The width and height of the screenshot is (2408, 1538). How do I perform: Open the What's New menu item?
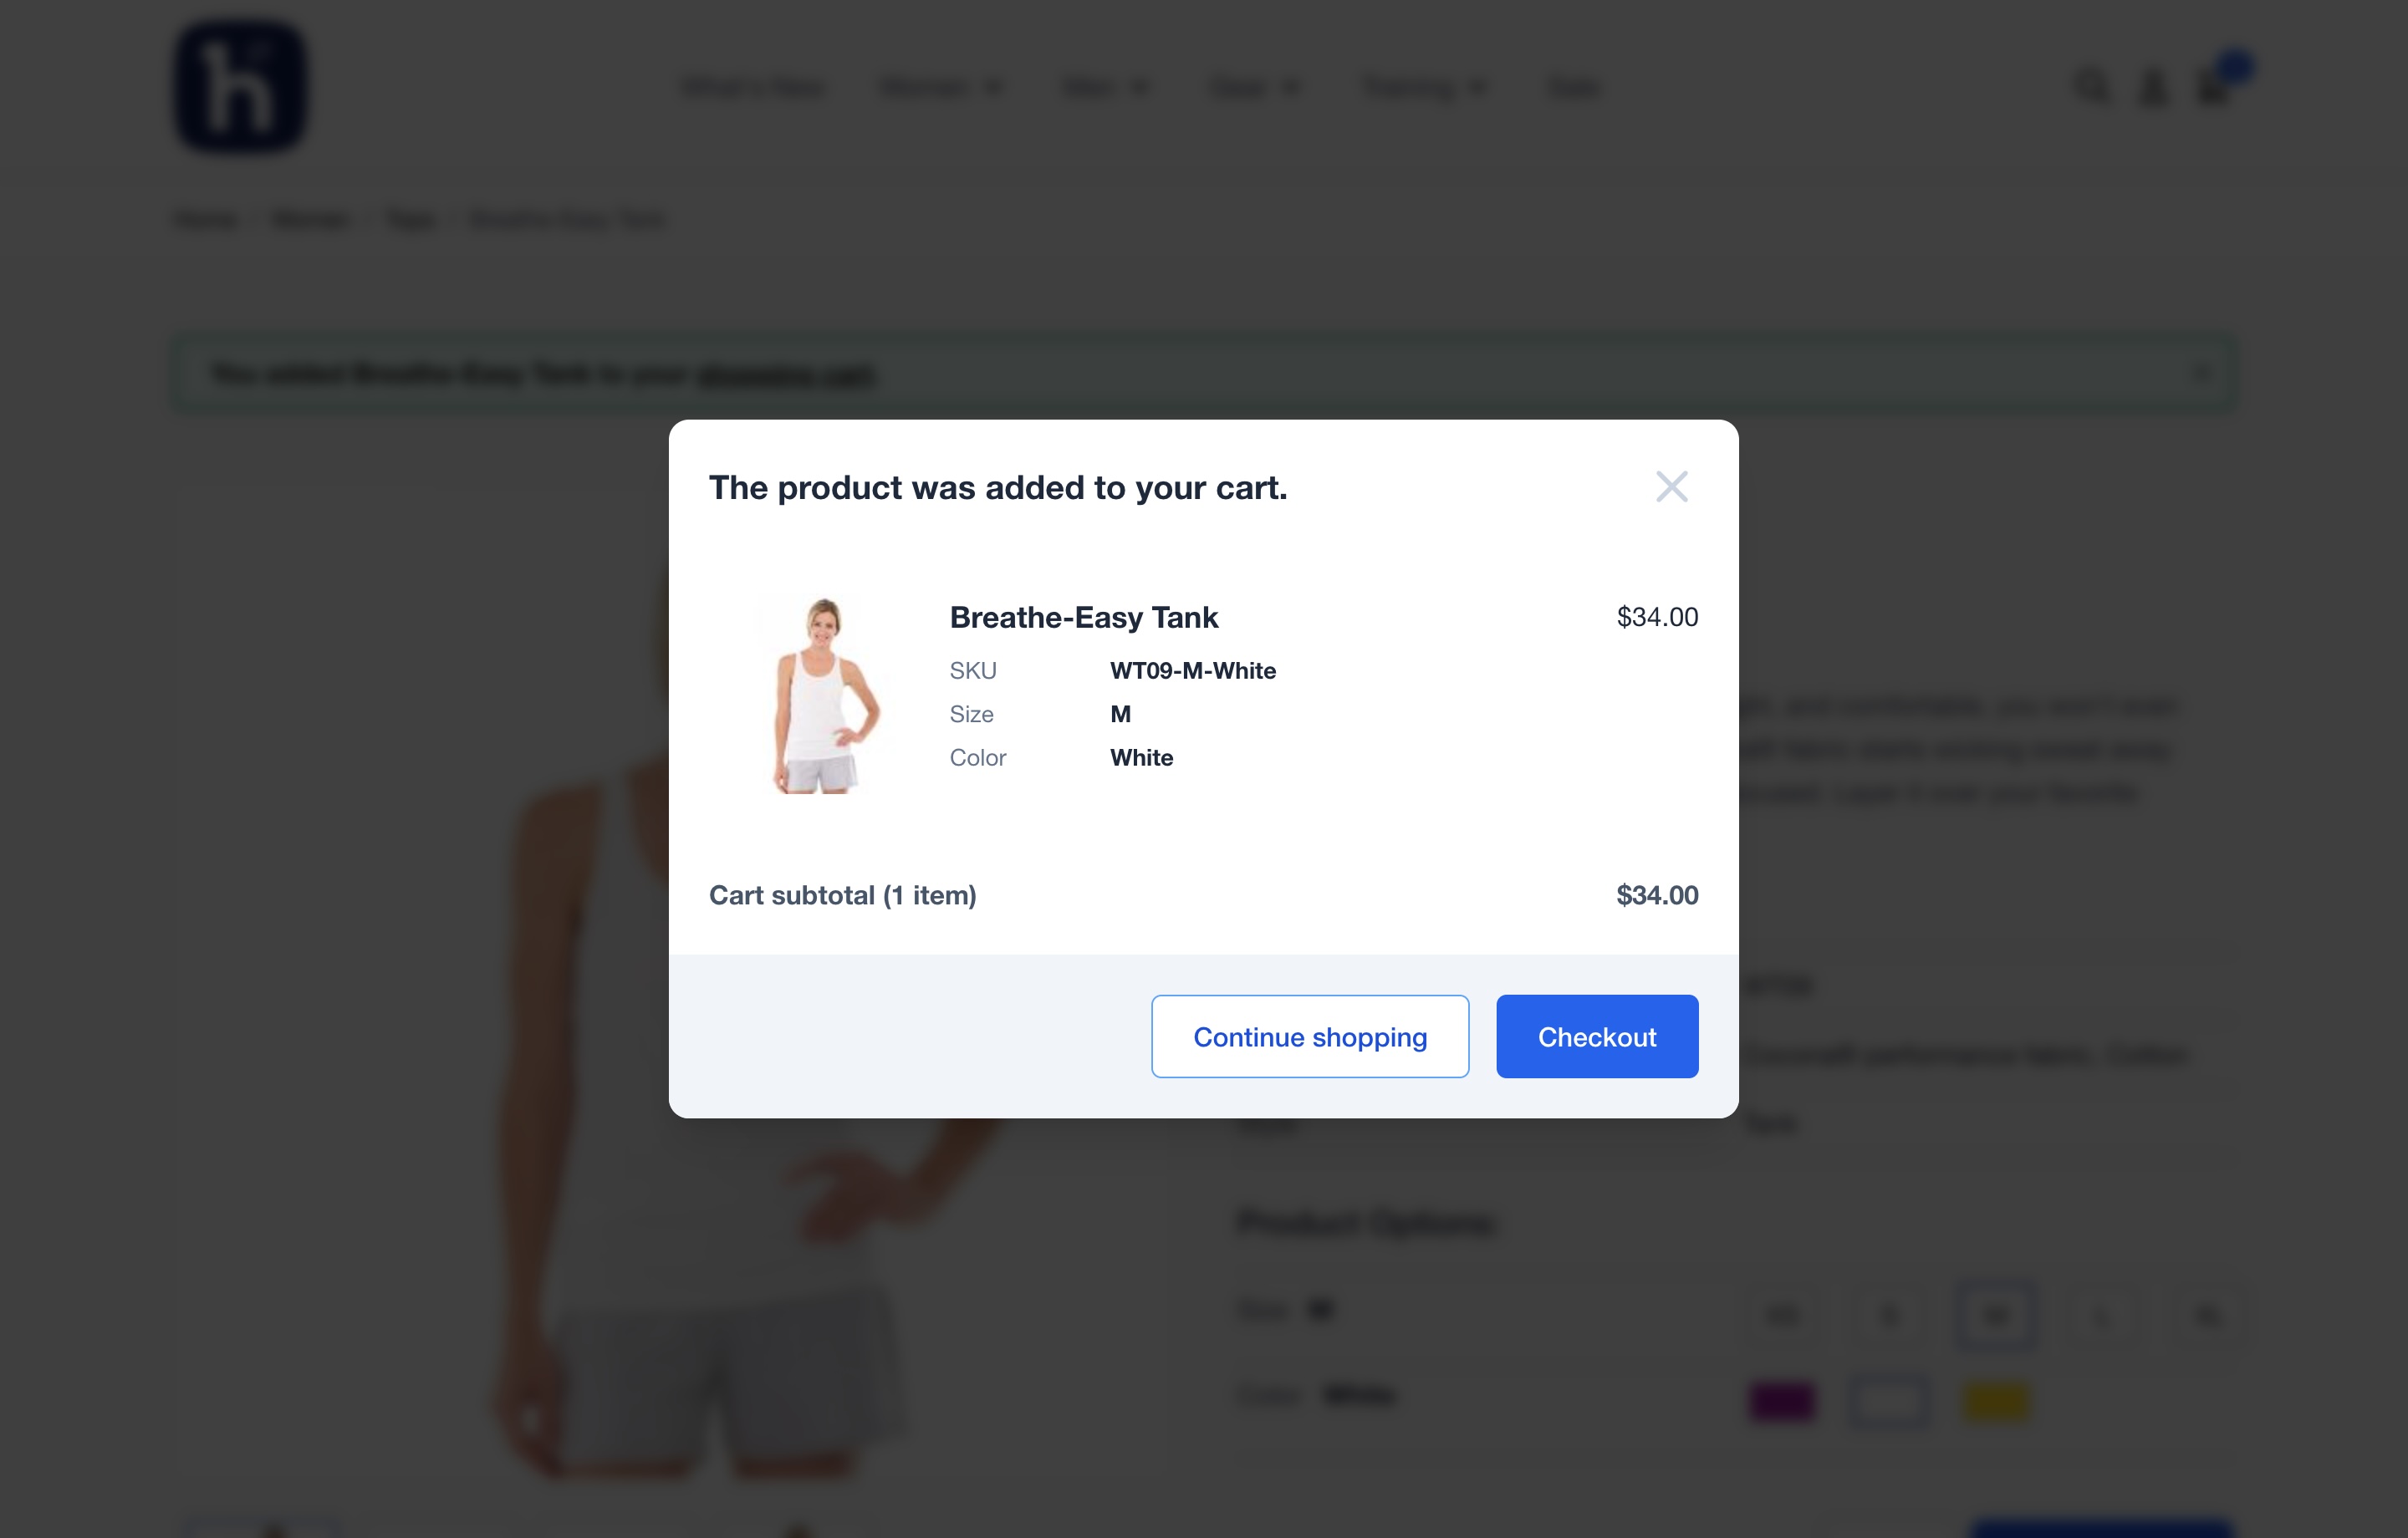tap(753, 88)
